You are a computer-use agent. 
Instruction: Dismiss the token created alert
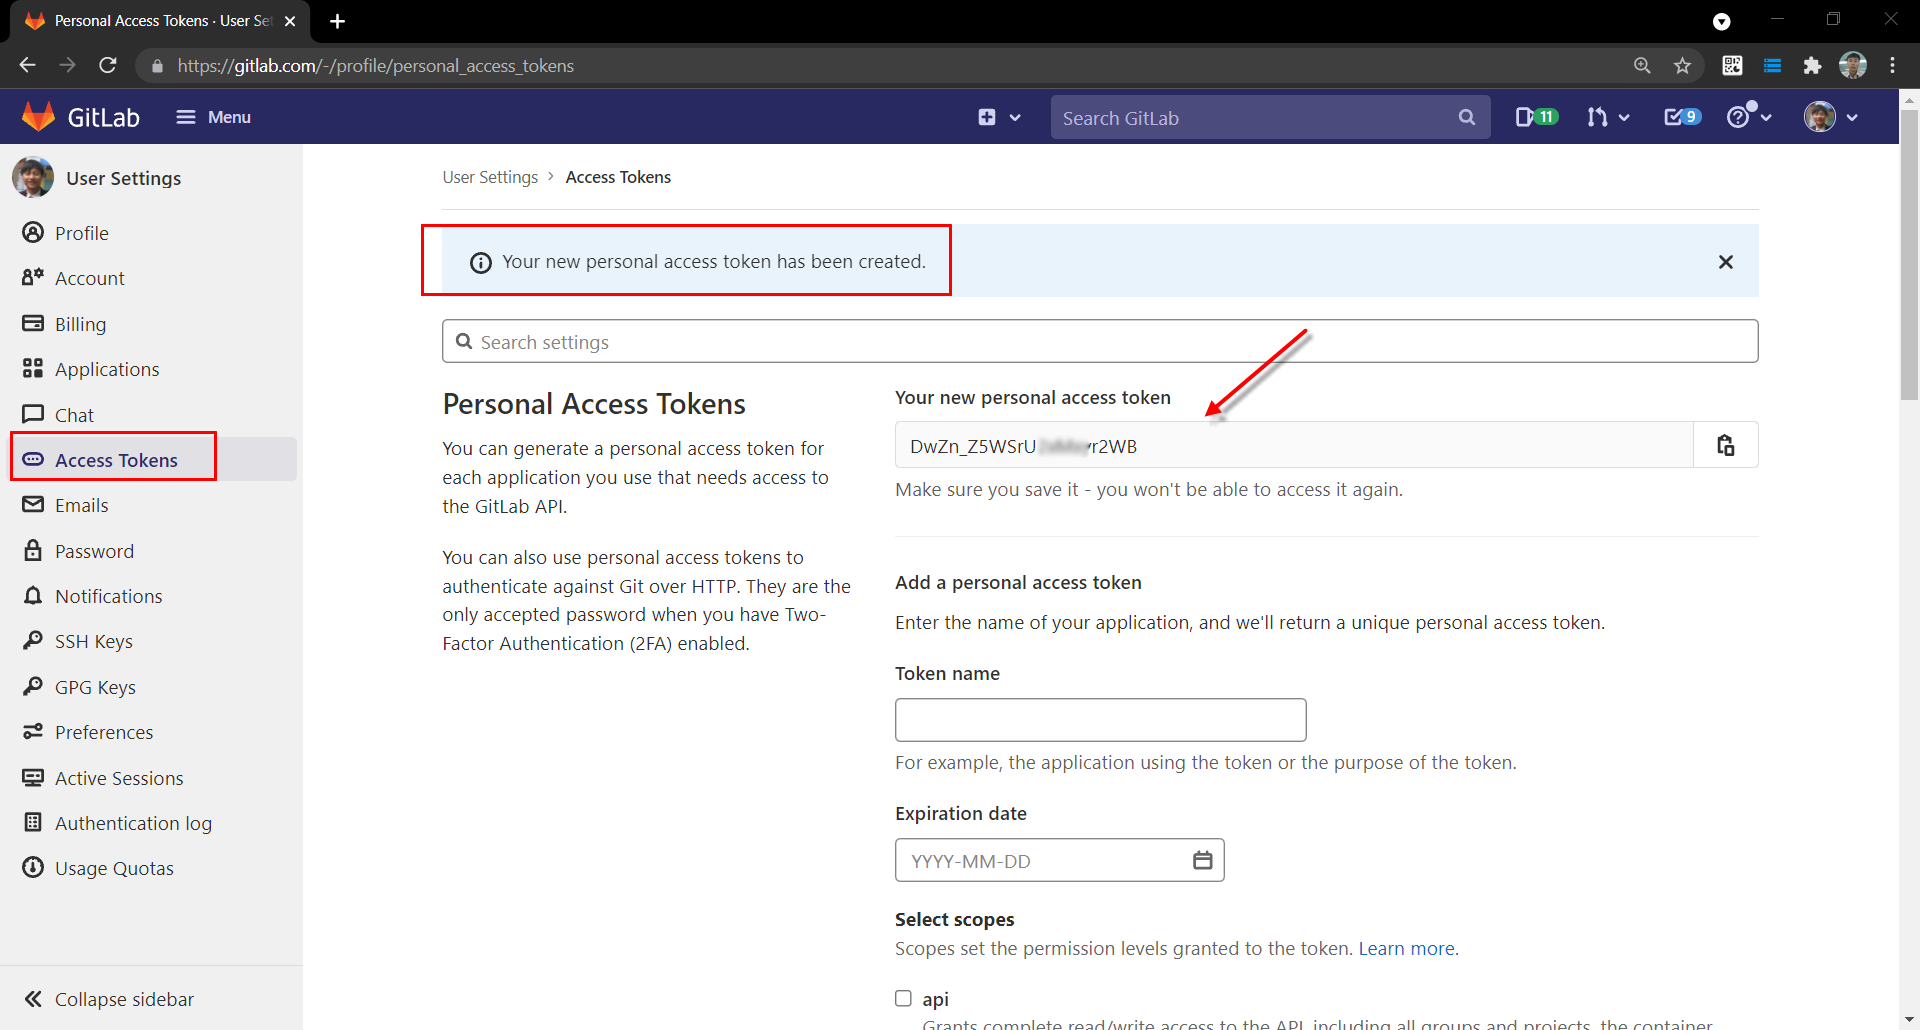click(1726, 262)
